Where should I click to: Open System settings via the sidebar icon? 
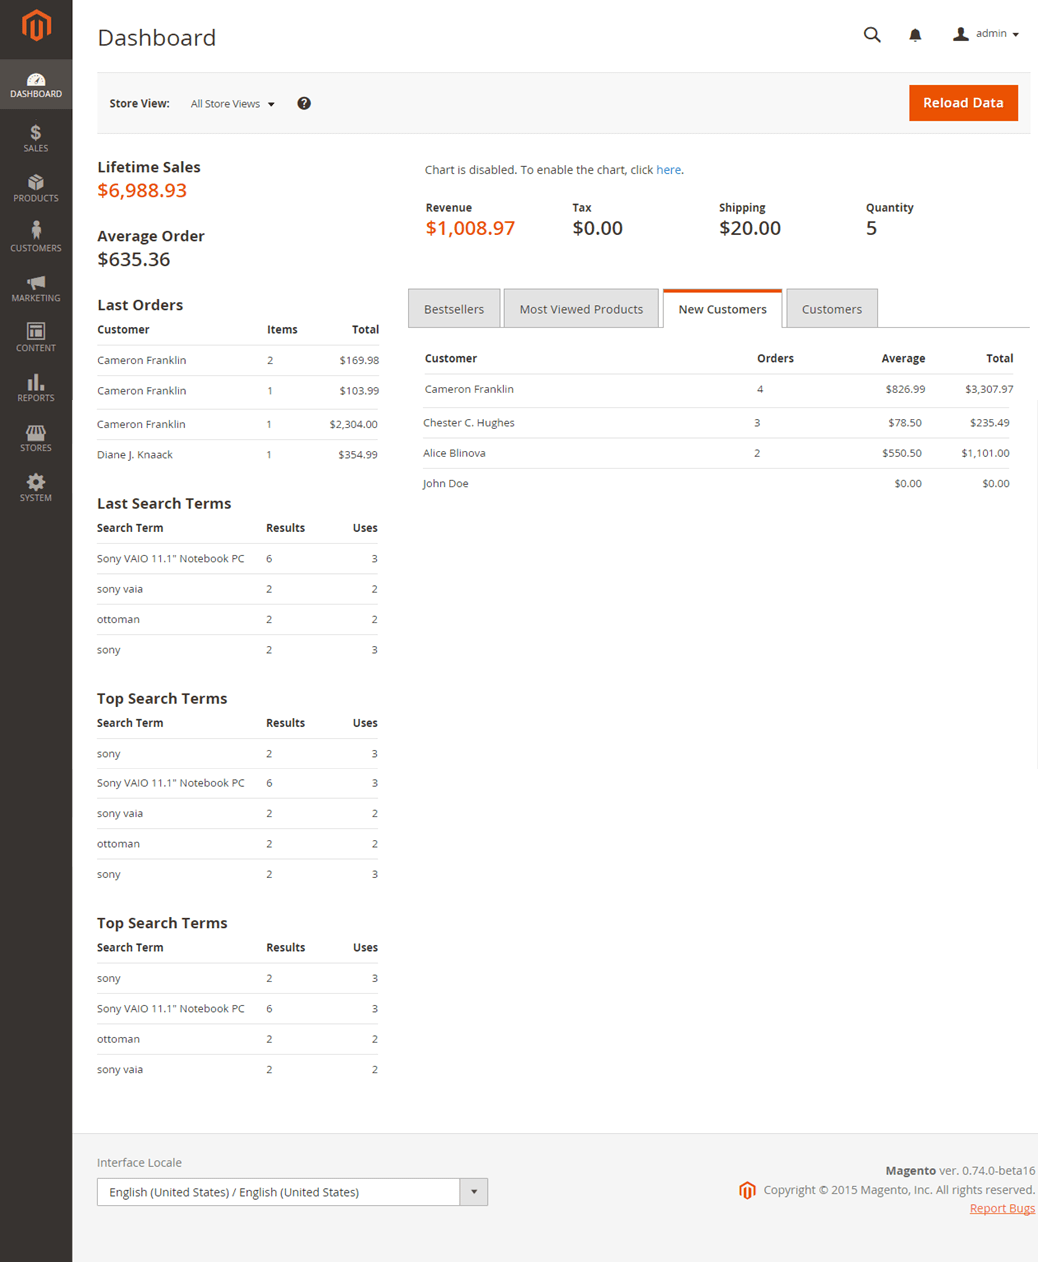coord(35,487)
